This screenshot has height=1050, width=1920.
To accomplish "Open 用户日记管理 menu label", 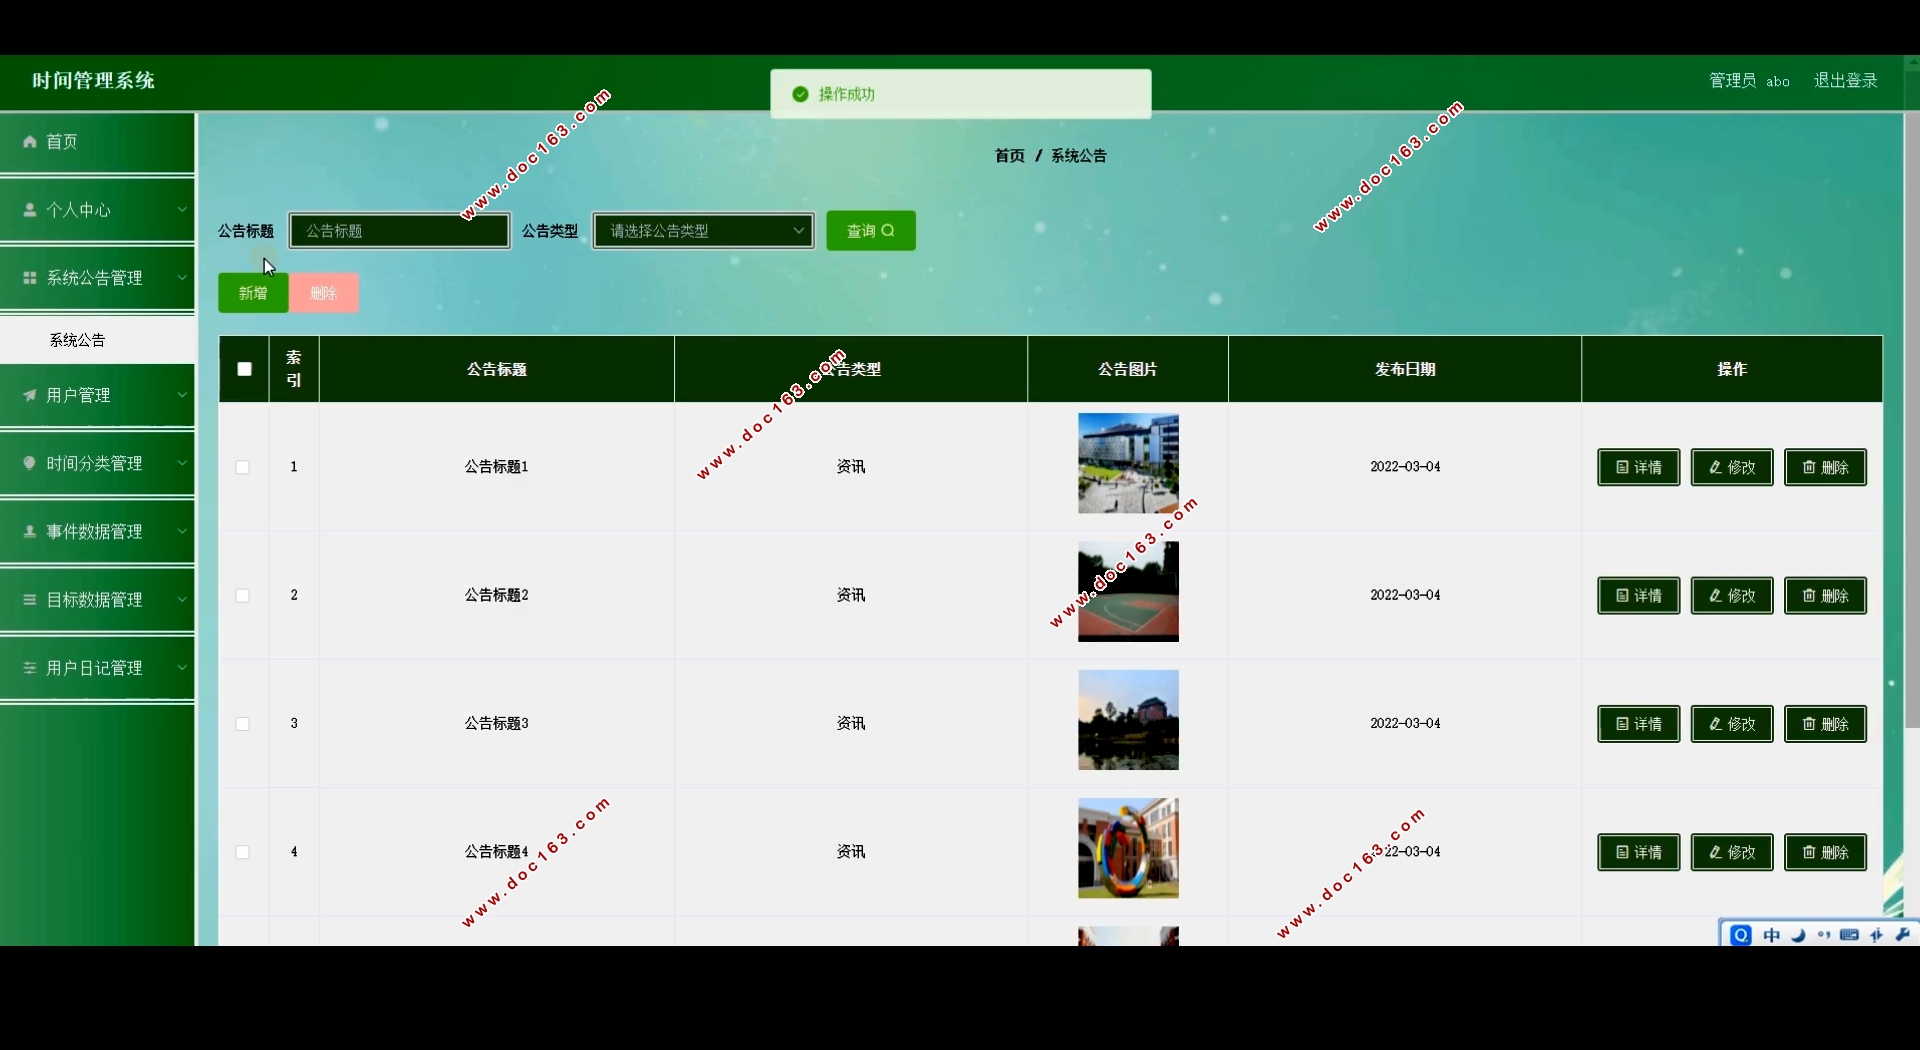I will click(x=94, y=668).
